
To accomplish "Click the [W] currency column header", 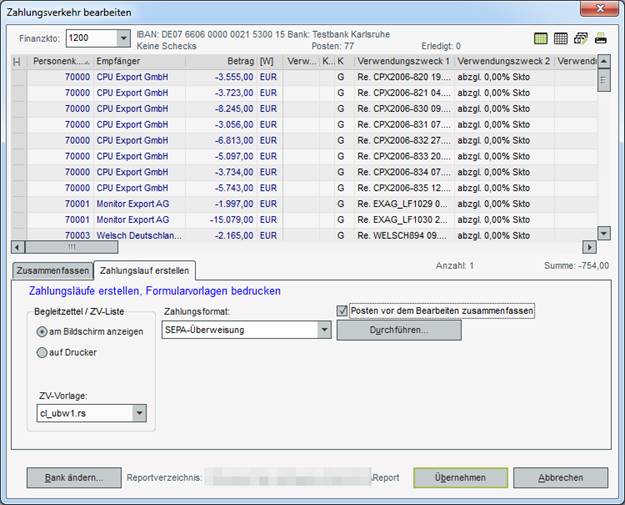I will point(269,61).
